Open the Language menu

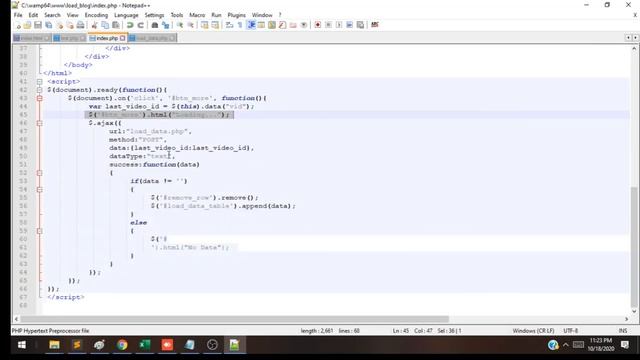[x=126, y=15]
